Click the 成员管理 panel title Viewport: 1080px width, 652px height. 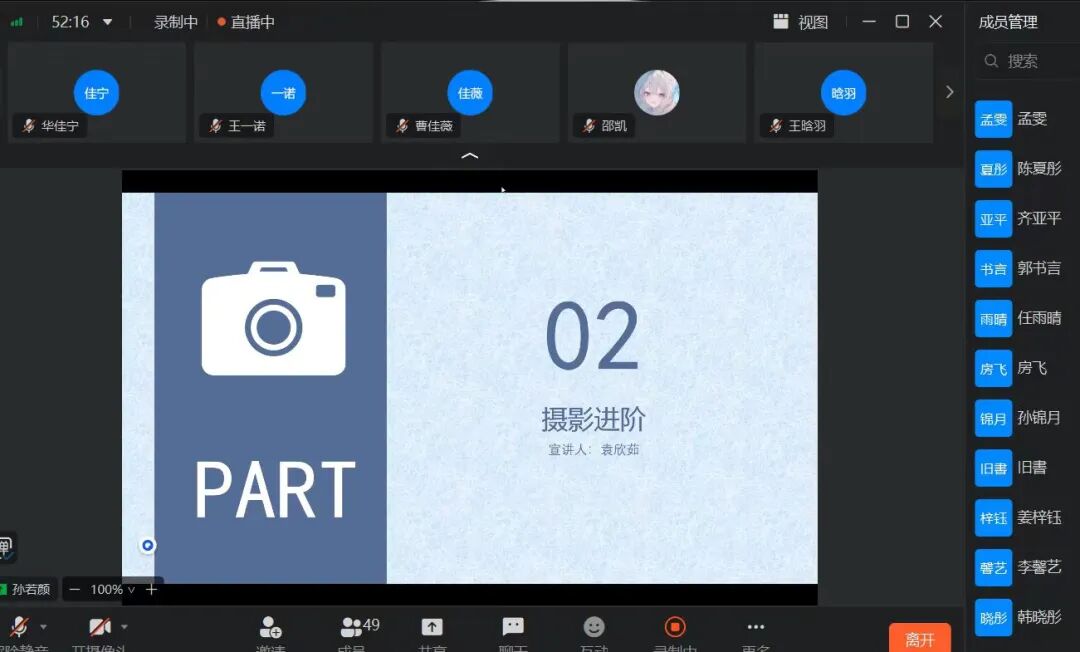[x=1008, y=22]
